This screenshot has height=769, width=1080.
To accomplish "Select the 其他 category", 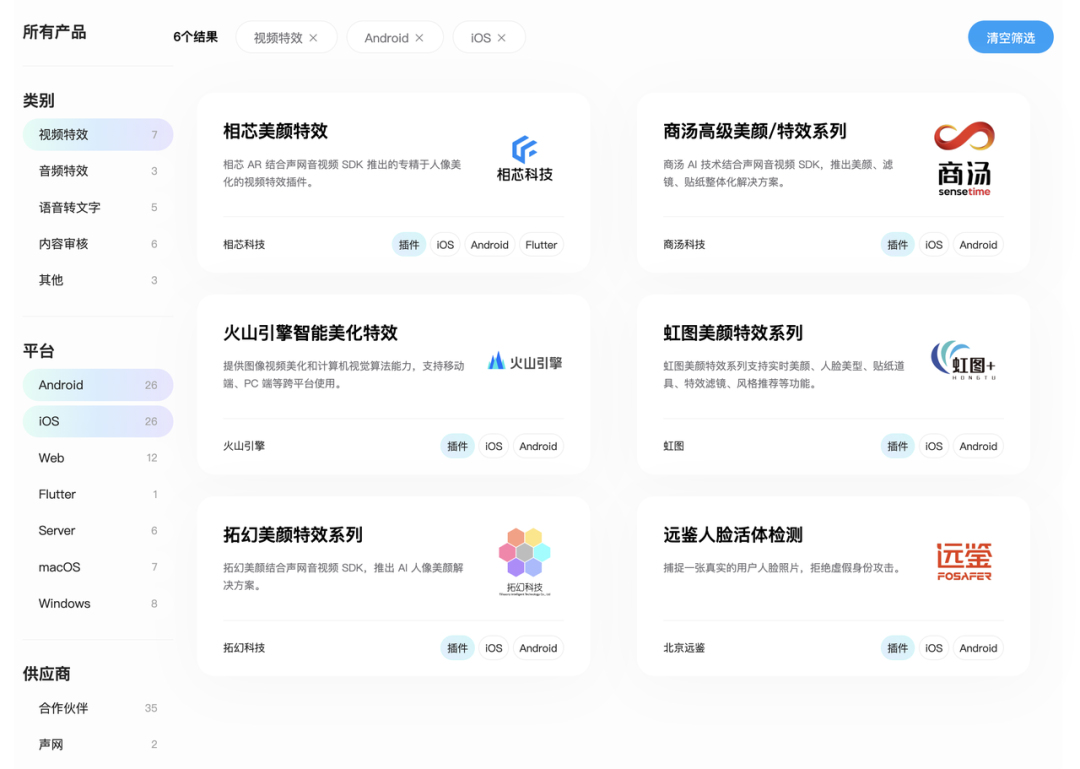I will pyautogui.click(x=98, y=280).
